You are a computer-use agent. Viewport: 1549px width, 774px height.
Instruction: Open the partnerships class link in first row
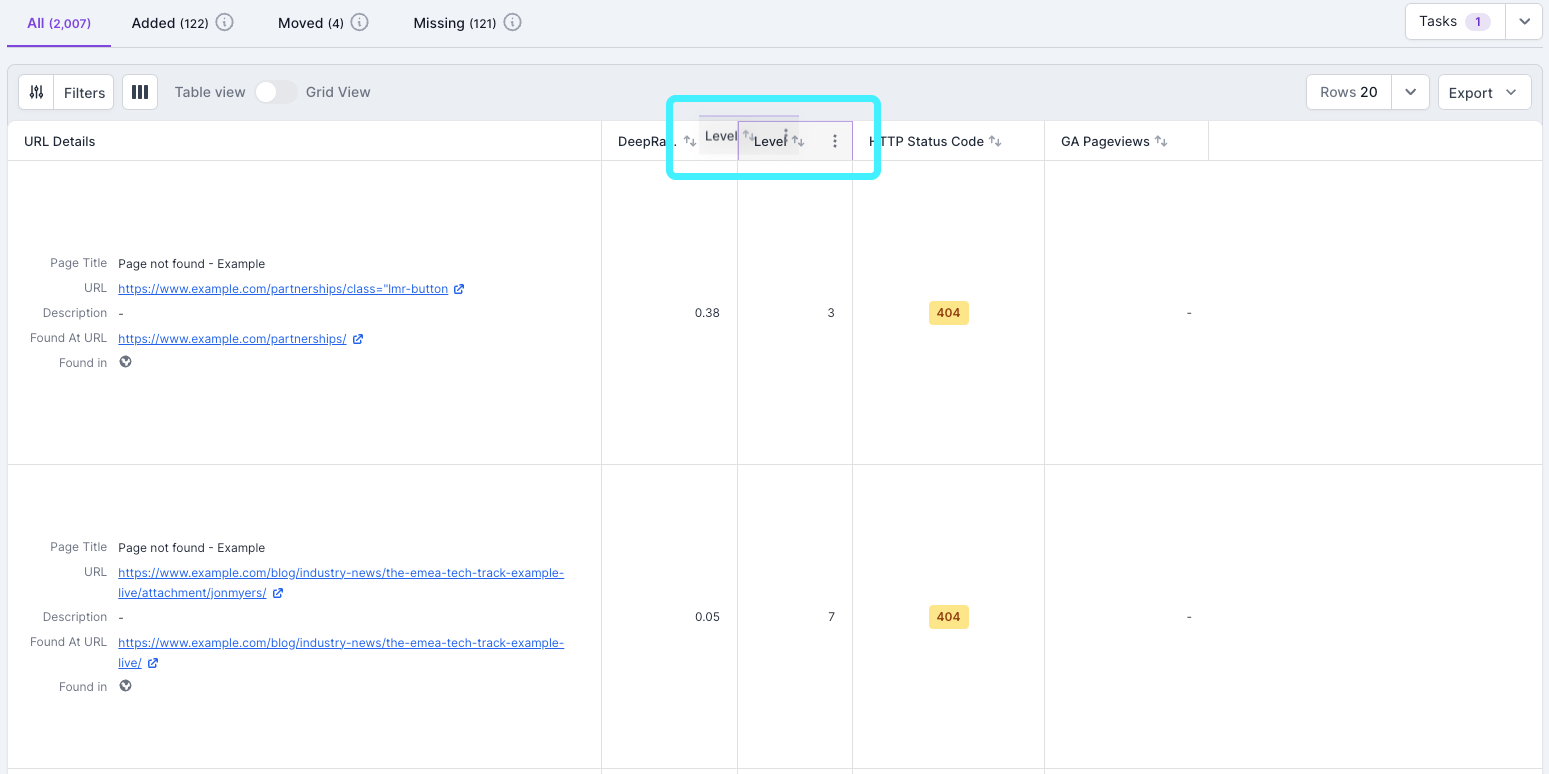280,288
